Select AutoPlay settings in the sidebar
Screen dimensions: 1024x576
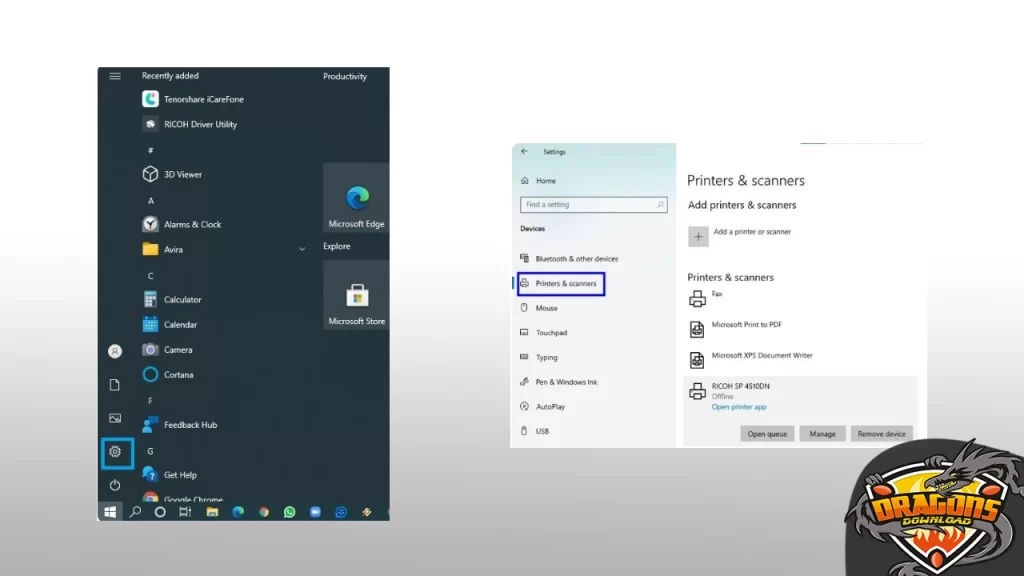pyautogui.click(x=546, y=406)
